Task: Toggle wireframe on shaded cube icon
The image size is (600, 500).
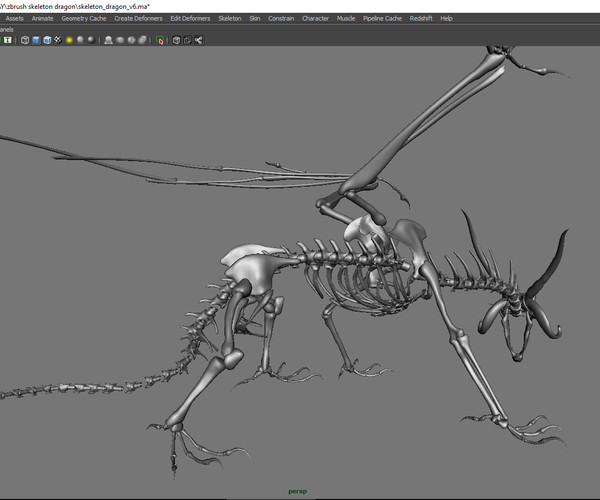Action: (47, 40)
